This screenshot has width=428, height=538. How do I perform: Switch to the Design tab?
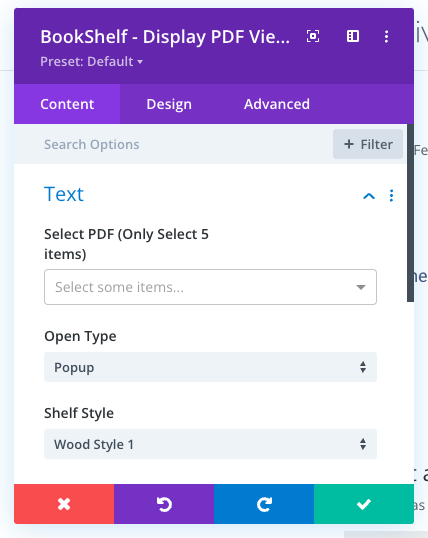point(169,104)
